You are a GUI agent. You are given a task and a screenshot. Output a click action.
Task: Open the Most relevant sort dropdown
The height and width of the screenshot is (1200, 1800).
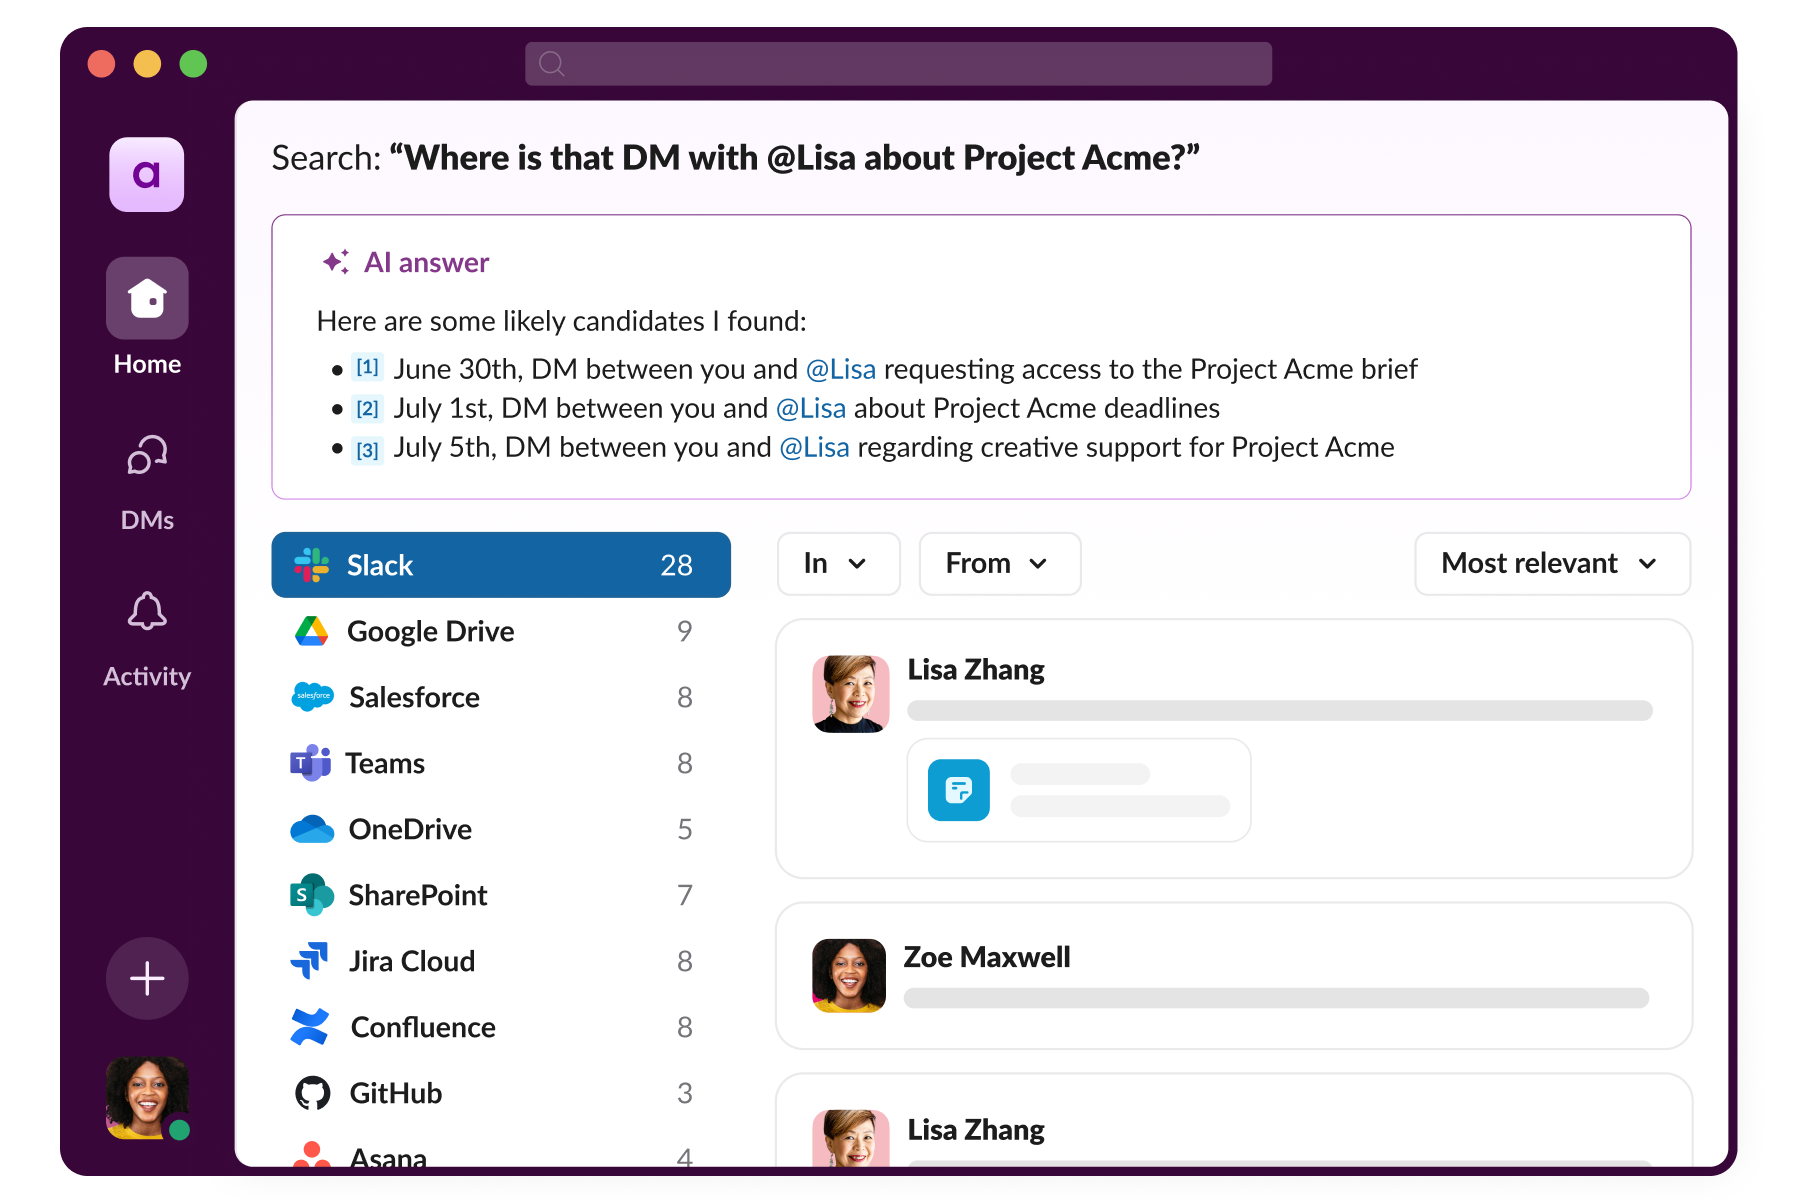(1551, 564)
